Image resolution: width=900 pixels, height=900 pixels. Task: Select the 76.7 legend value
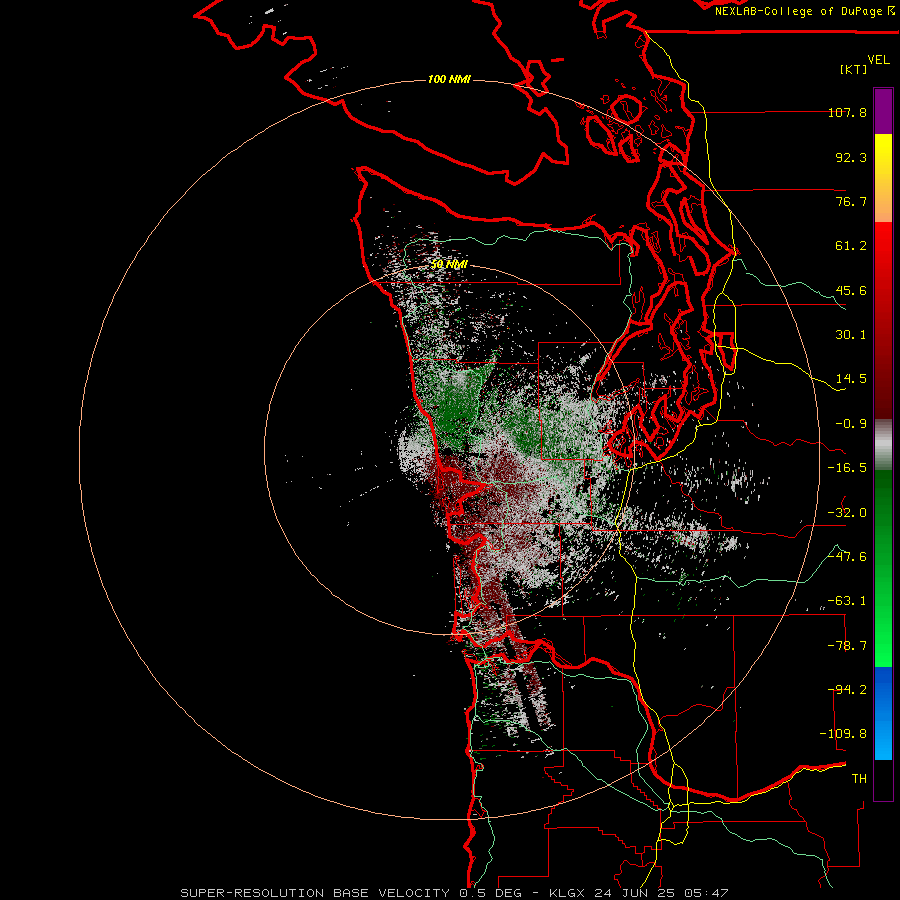(851, 201)
